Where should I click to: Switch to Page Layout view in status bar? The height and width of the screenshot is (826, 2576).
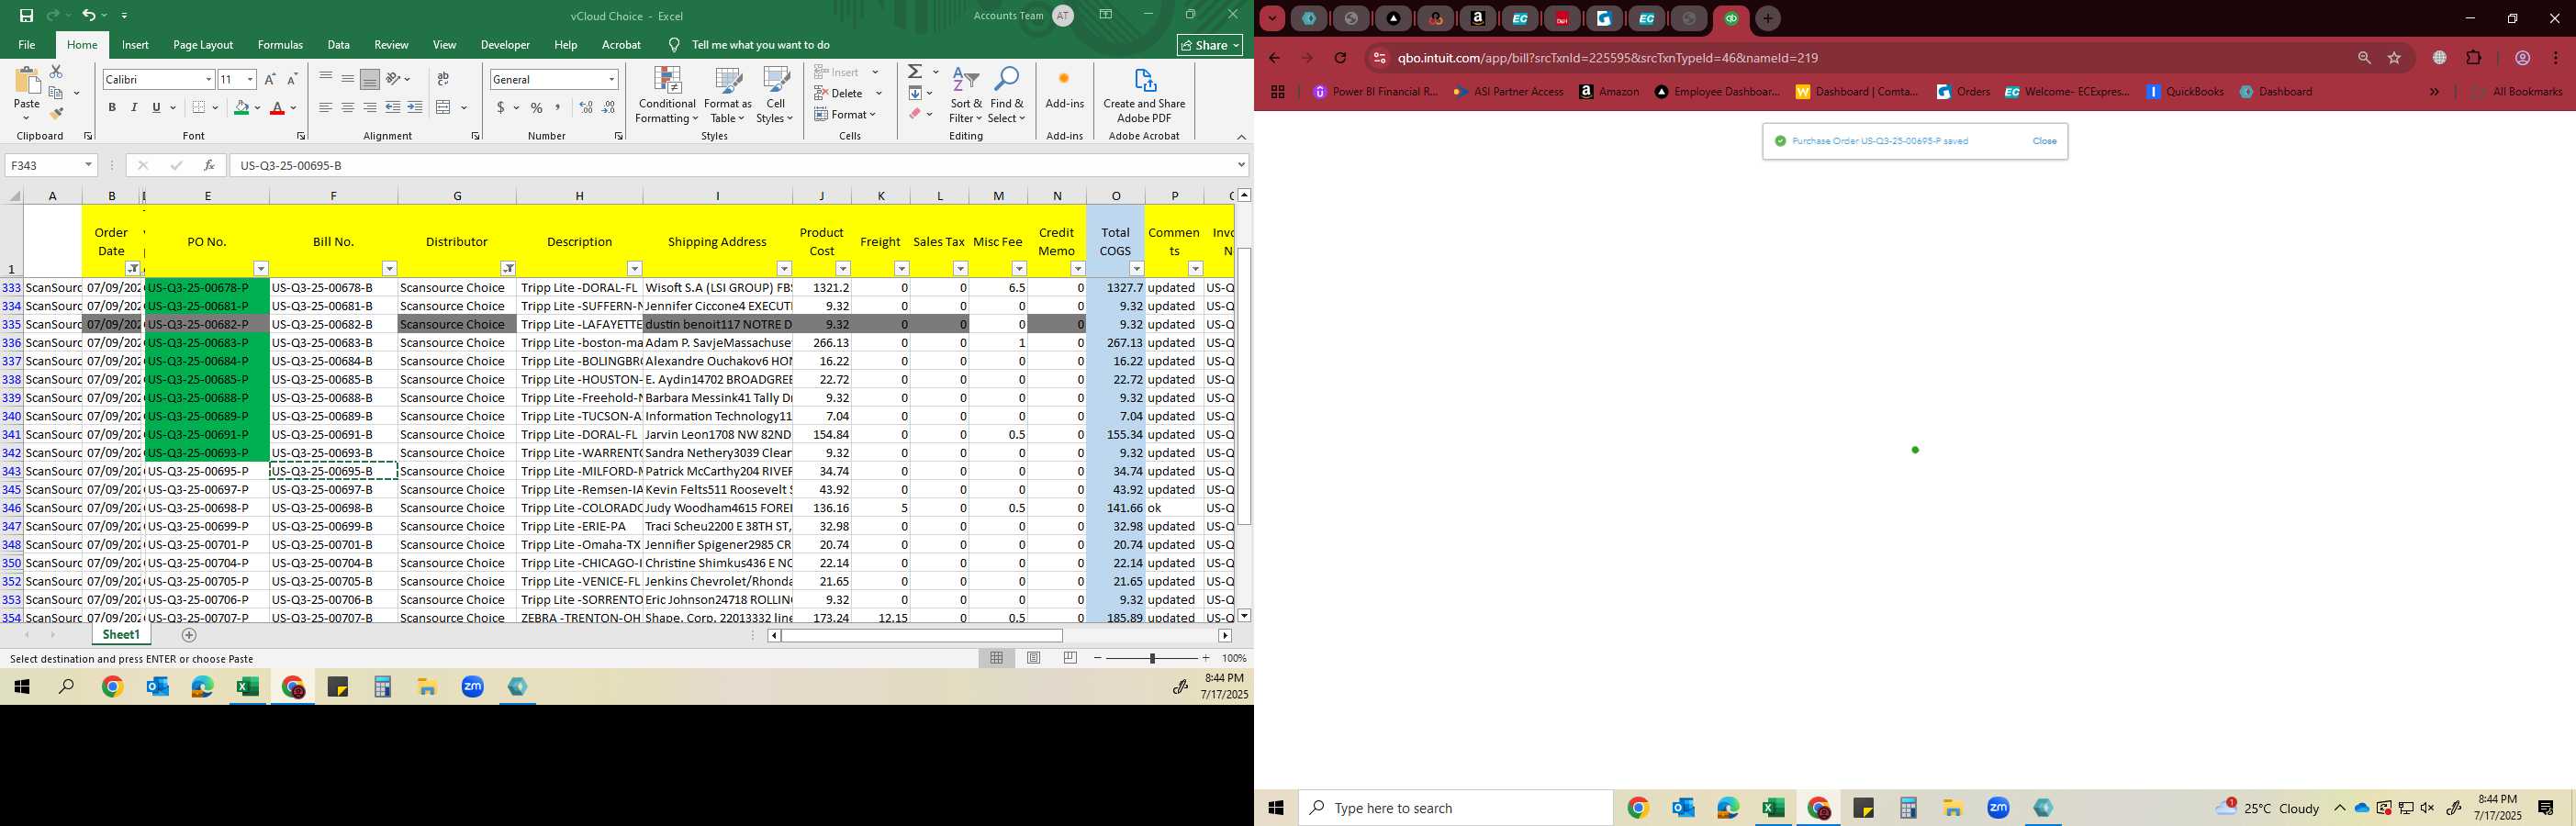(1034, 658)
